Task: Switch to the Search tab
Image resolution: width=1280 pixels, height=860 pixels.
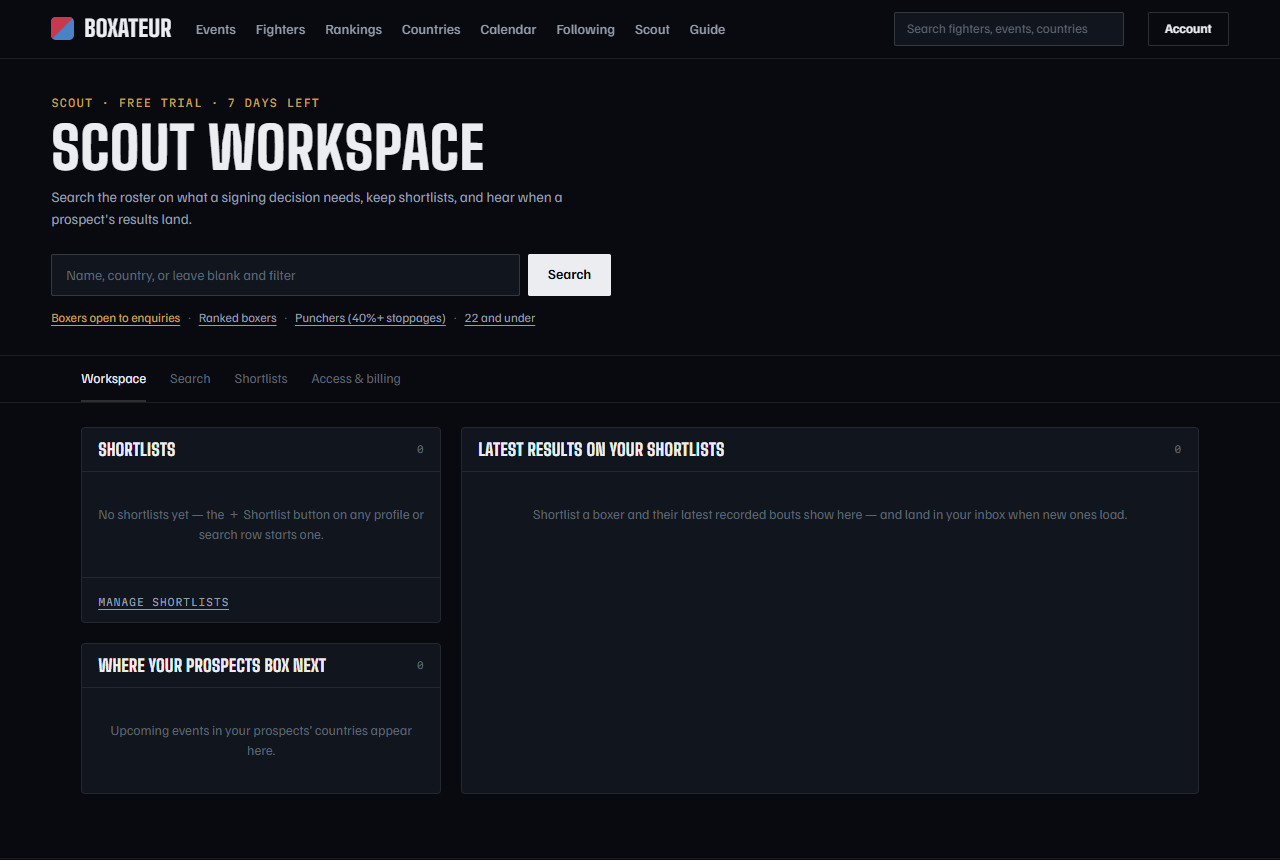Action: tap(190, 379)
